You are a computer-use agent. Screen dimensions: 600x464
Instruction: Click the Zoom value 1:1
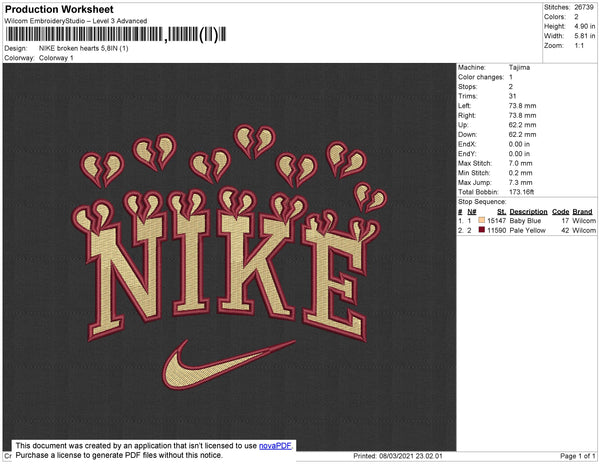(x=579, y=46)
